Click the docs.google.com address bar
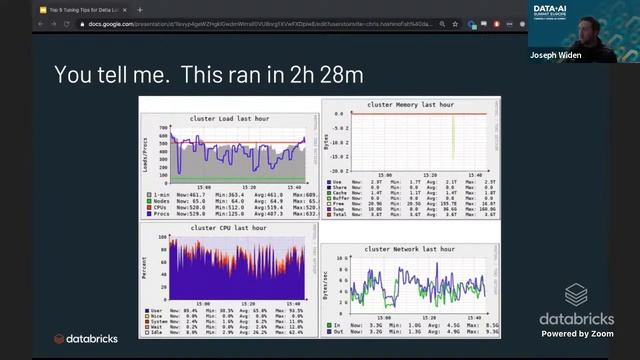This screenshot has width=640, height=360. pos(260,24)
